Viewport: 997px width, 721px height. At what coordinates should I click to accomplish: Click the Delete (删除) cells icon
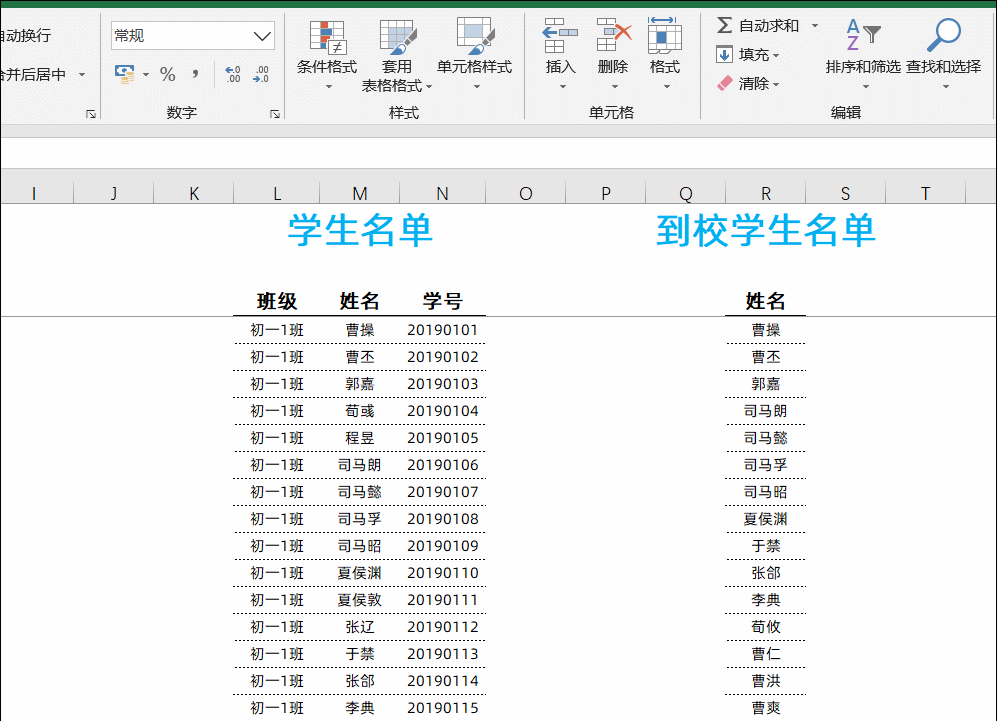[x=613, y=37]
